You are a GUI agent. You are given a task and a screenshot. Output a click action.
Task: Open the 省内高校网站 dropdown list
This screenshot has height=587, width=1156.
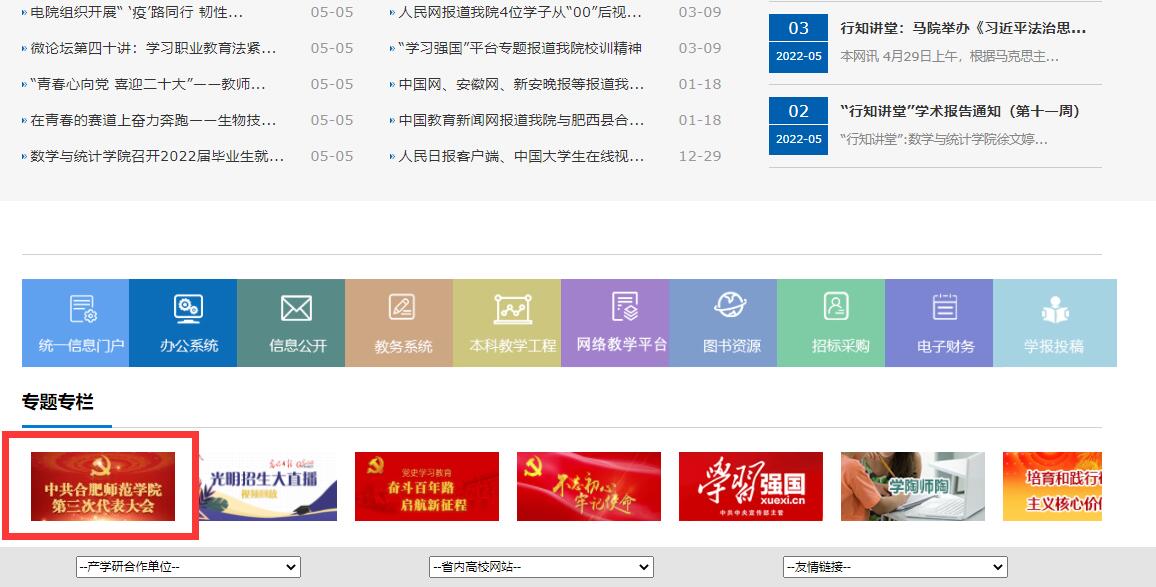541,567
